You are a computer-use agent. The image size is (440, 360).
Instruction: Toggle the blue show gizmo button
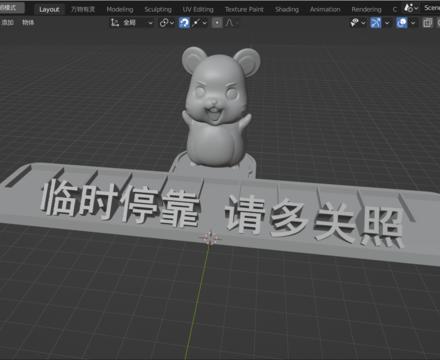tap(376, 23)
